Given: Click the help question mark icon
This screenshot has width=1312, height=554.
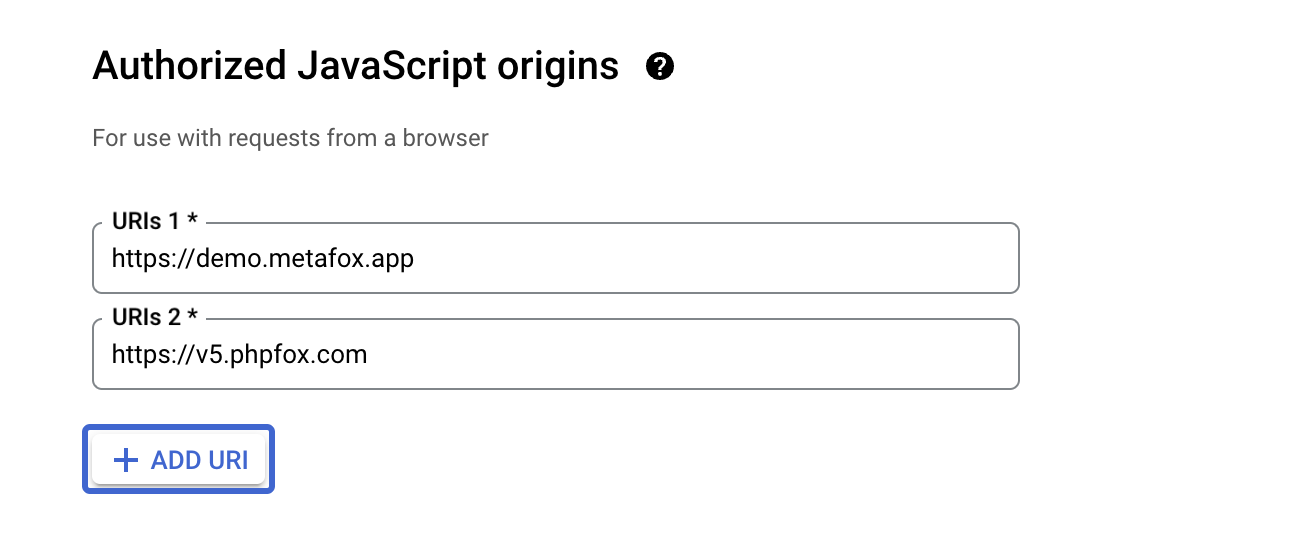Looking at the screenshot, I should click(x=660, y=67).
